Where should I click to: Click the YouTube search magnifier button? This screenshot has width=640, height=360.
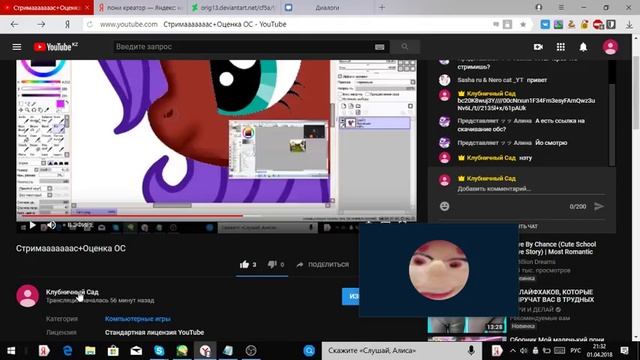[x=404, y=47]
